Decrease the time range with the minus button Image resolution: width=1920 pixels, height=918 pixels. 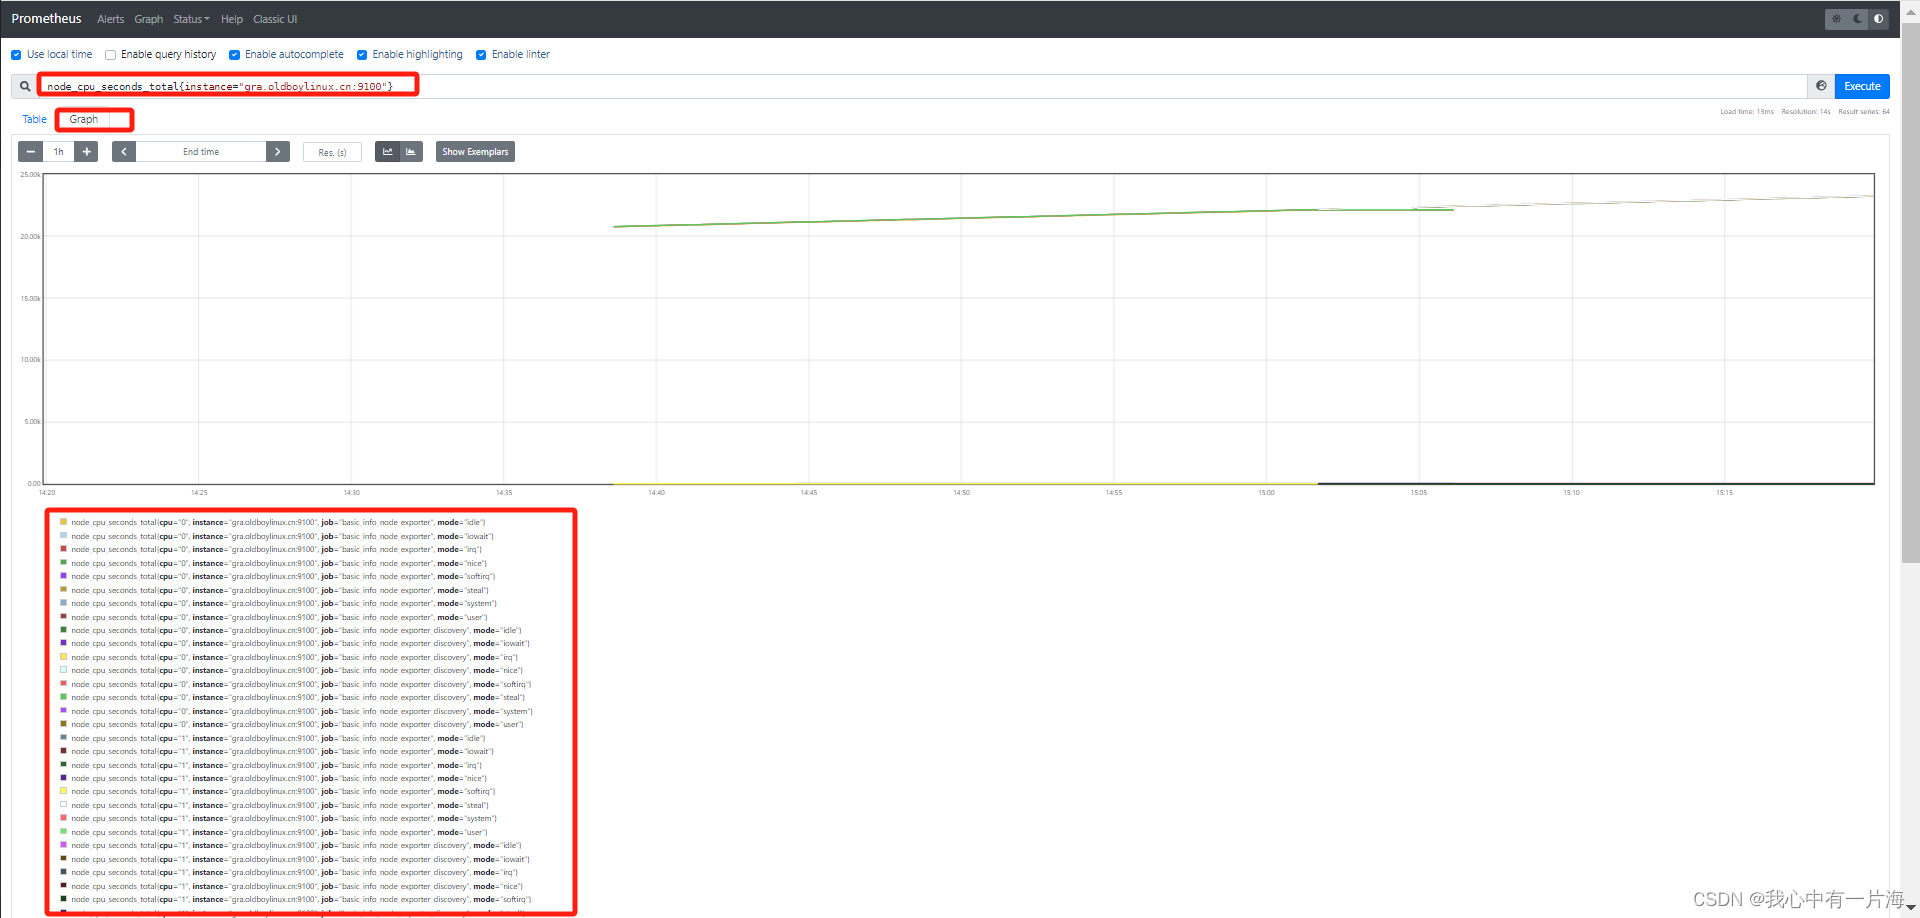point(31,152)
